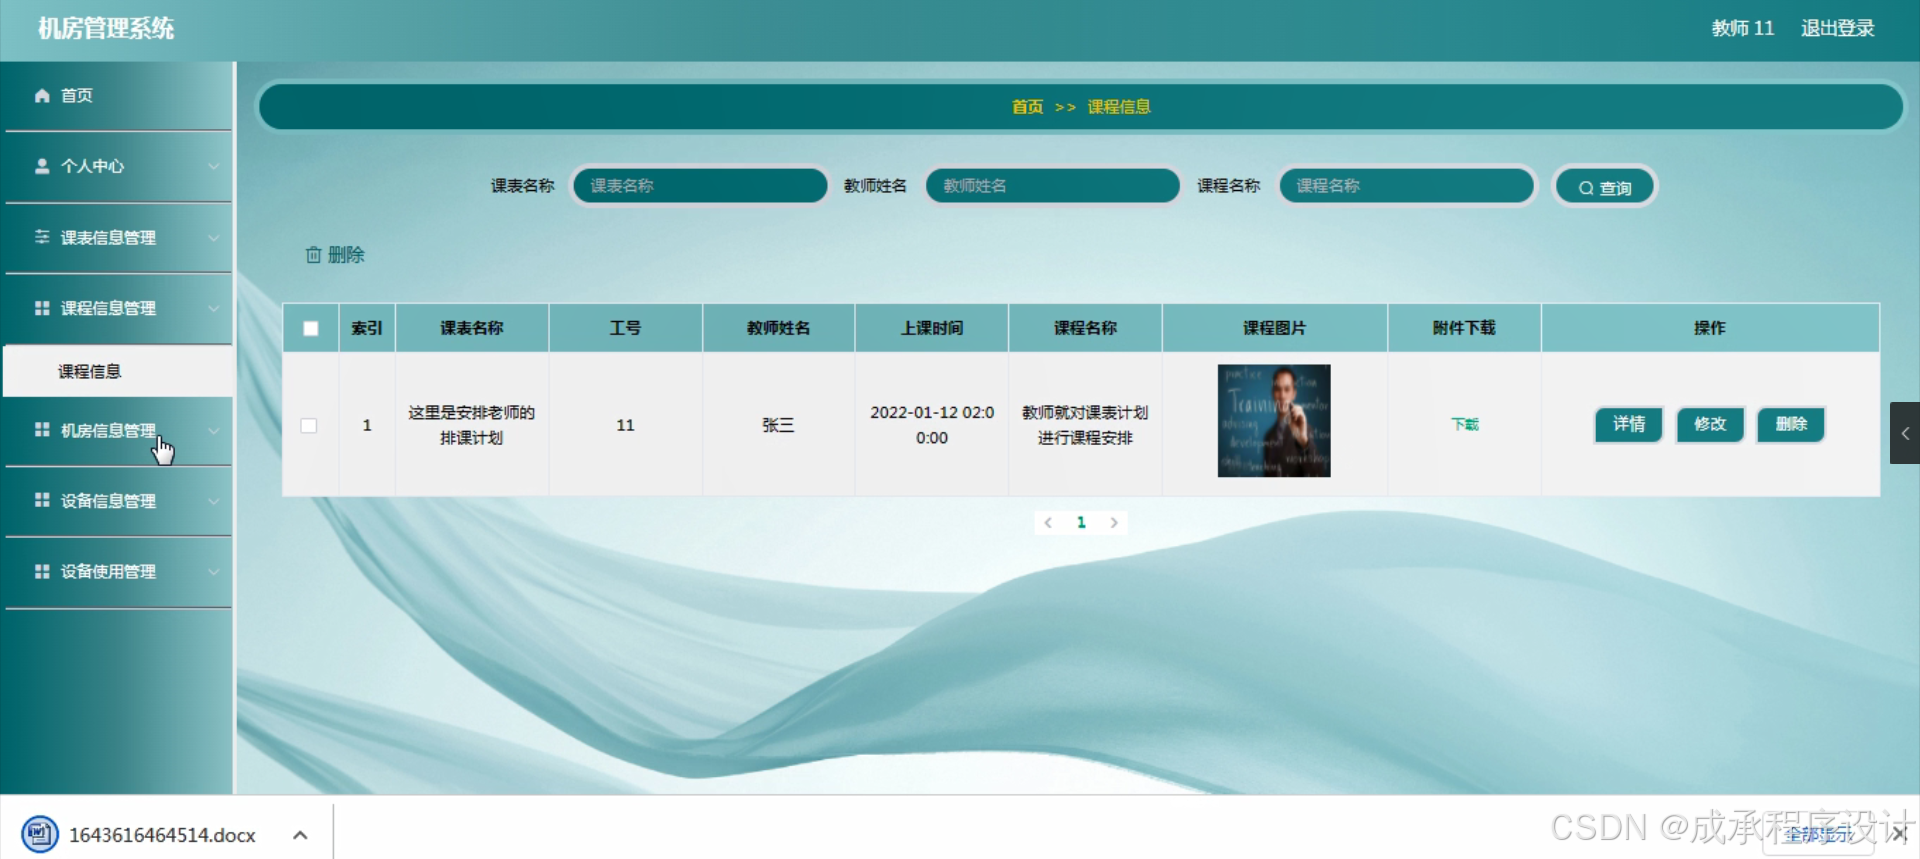This screenshot has width=1920, height=859.
Task: Click the 机房管理系统 title
Action: [106, 28]
